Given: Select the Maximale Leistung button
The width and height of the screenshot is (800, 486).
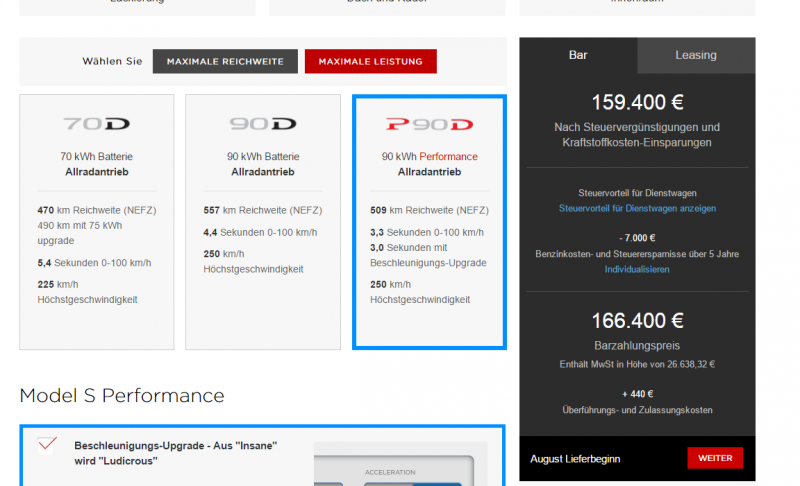Looking at the screenshot, I should point(370,61).
